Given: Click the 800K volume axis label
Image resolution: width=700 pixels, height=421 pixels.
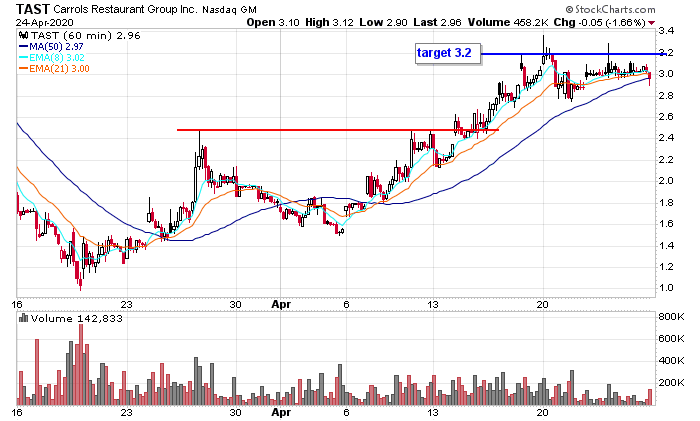Looking at the screenshot, I should click(x=671, y=317).
